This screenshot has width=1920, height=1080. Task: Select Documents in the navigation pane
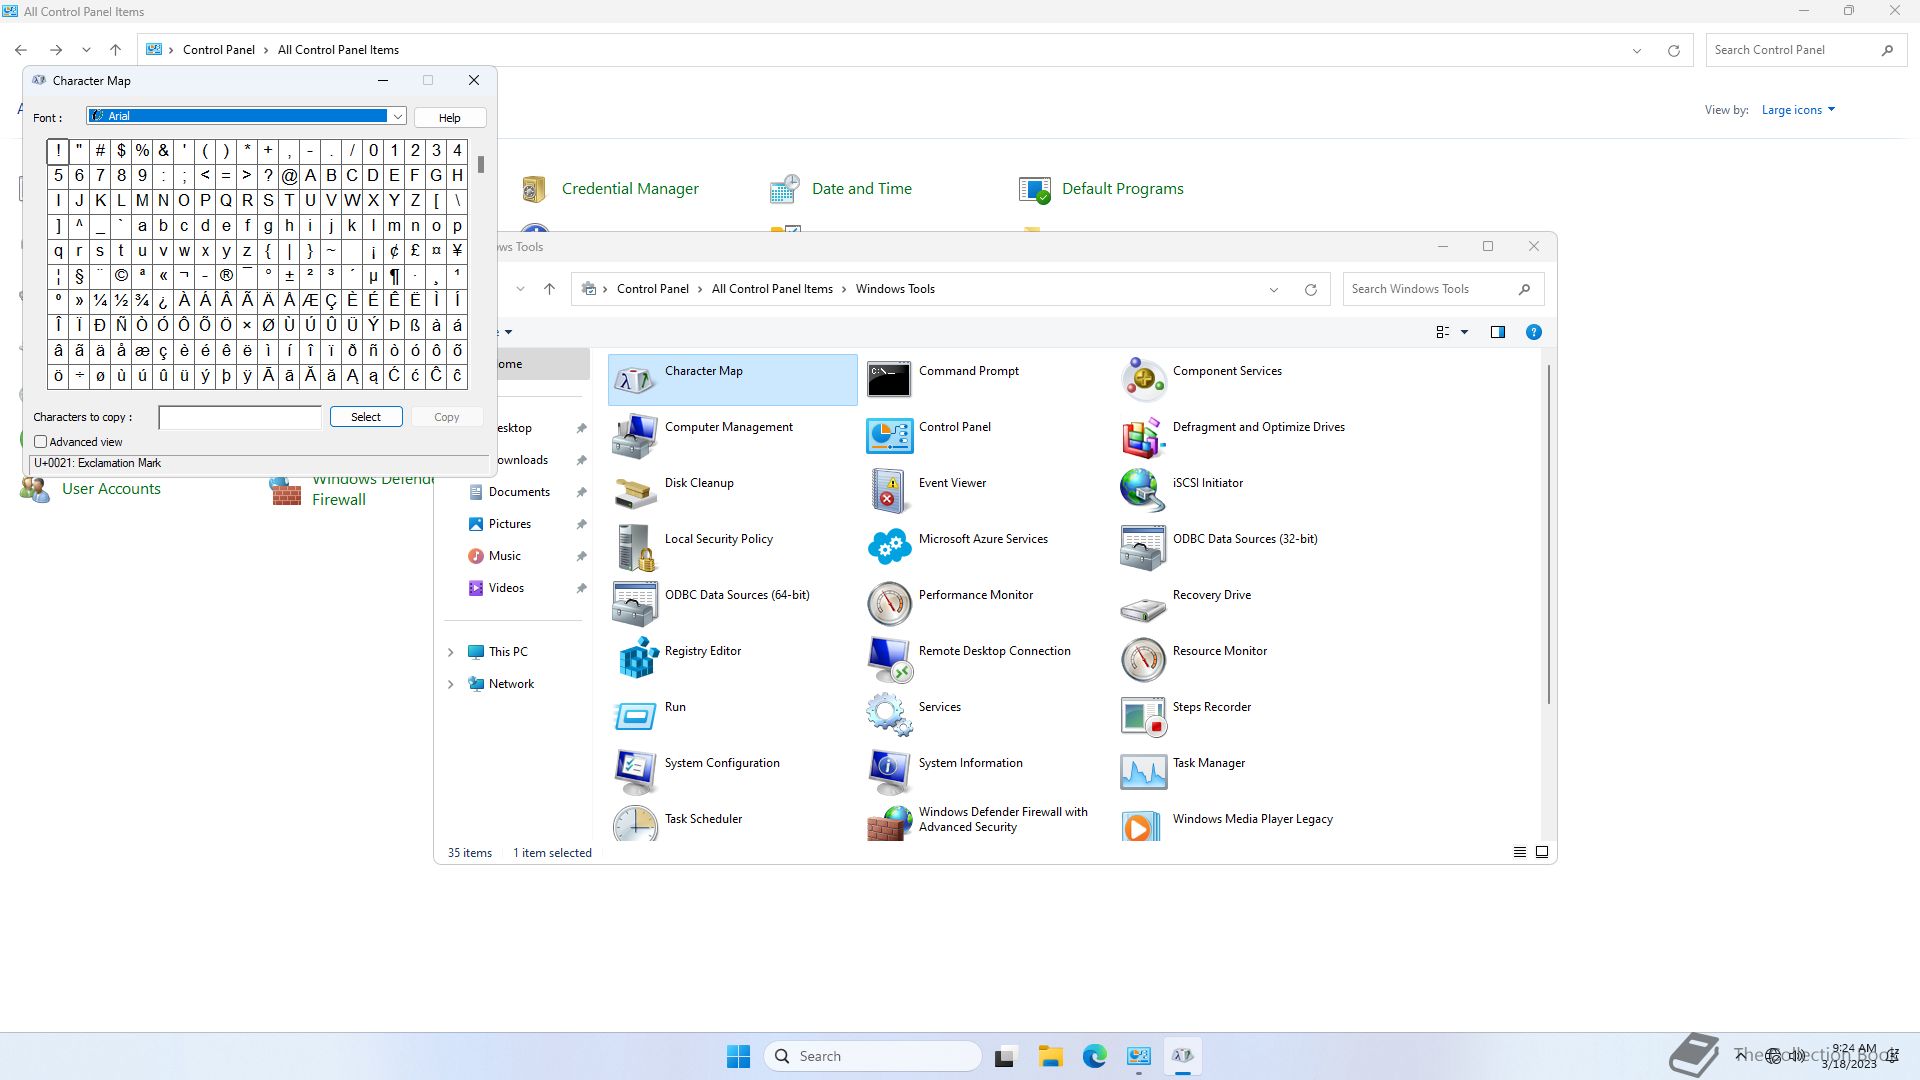[518, 492]
